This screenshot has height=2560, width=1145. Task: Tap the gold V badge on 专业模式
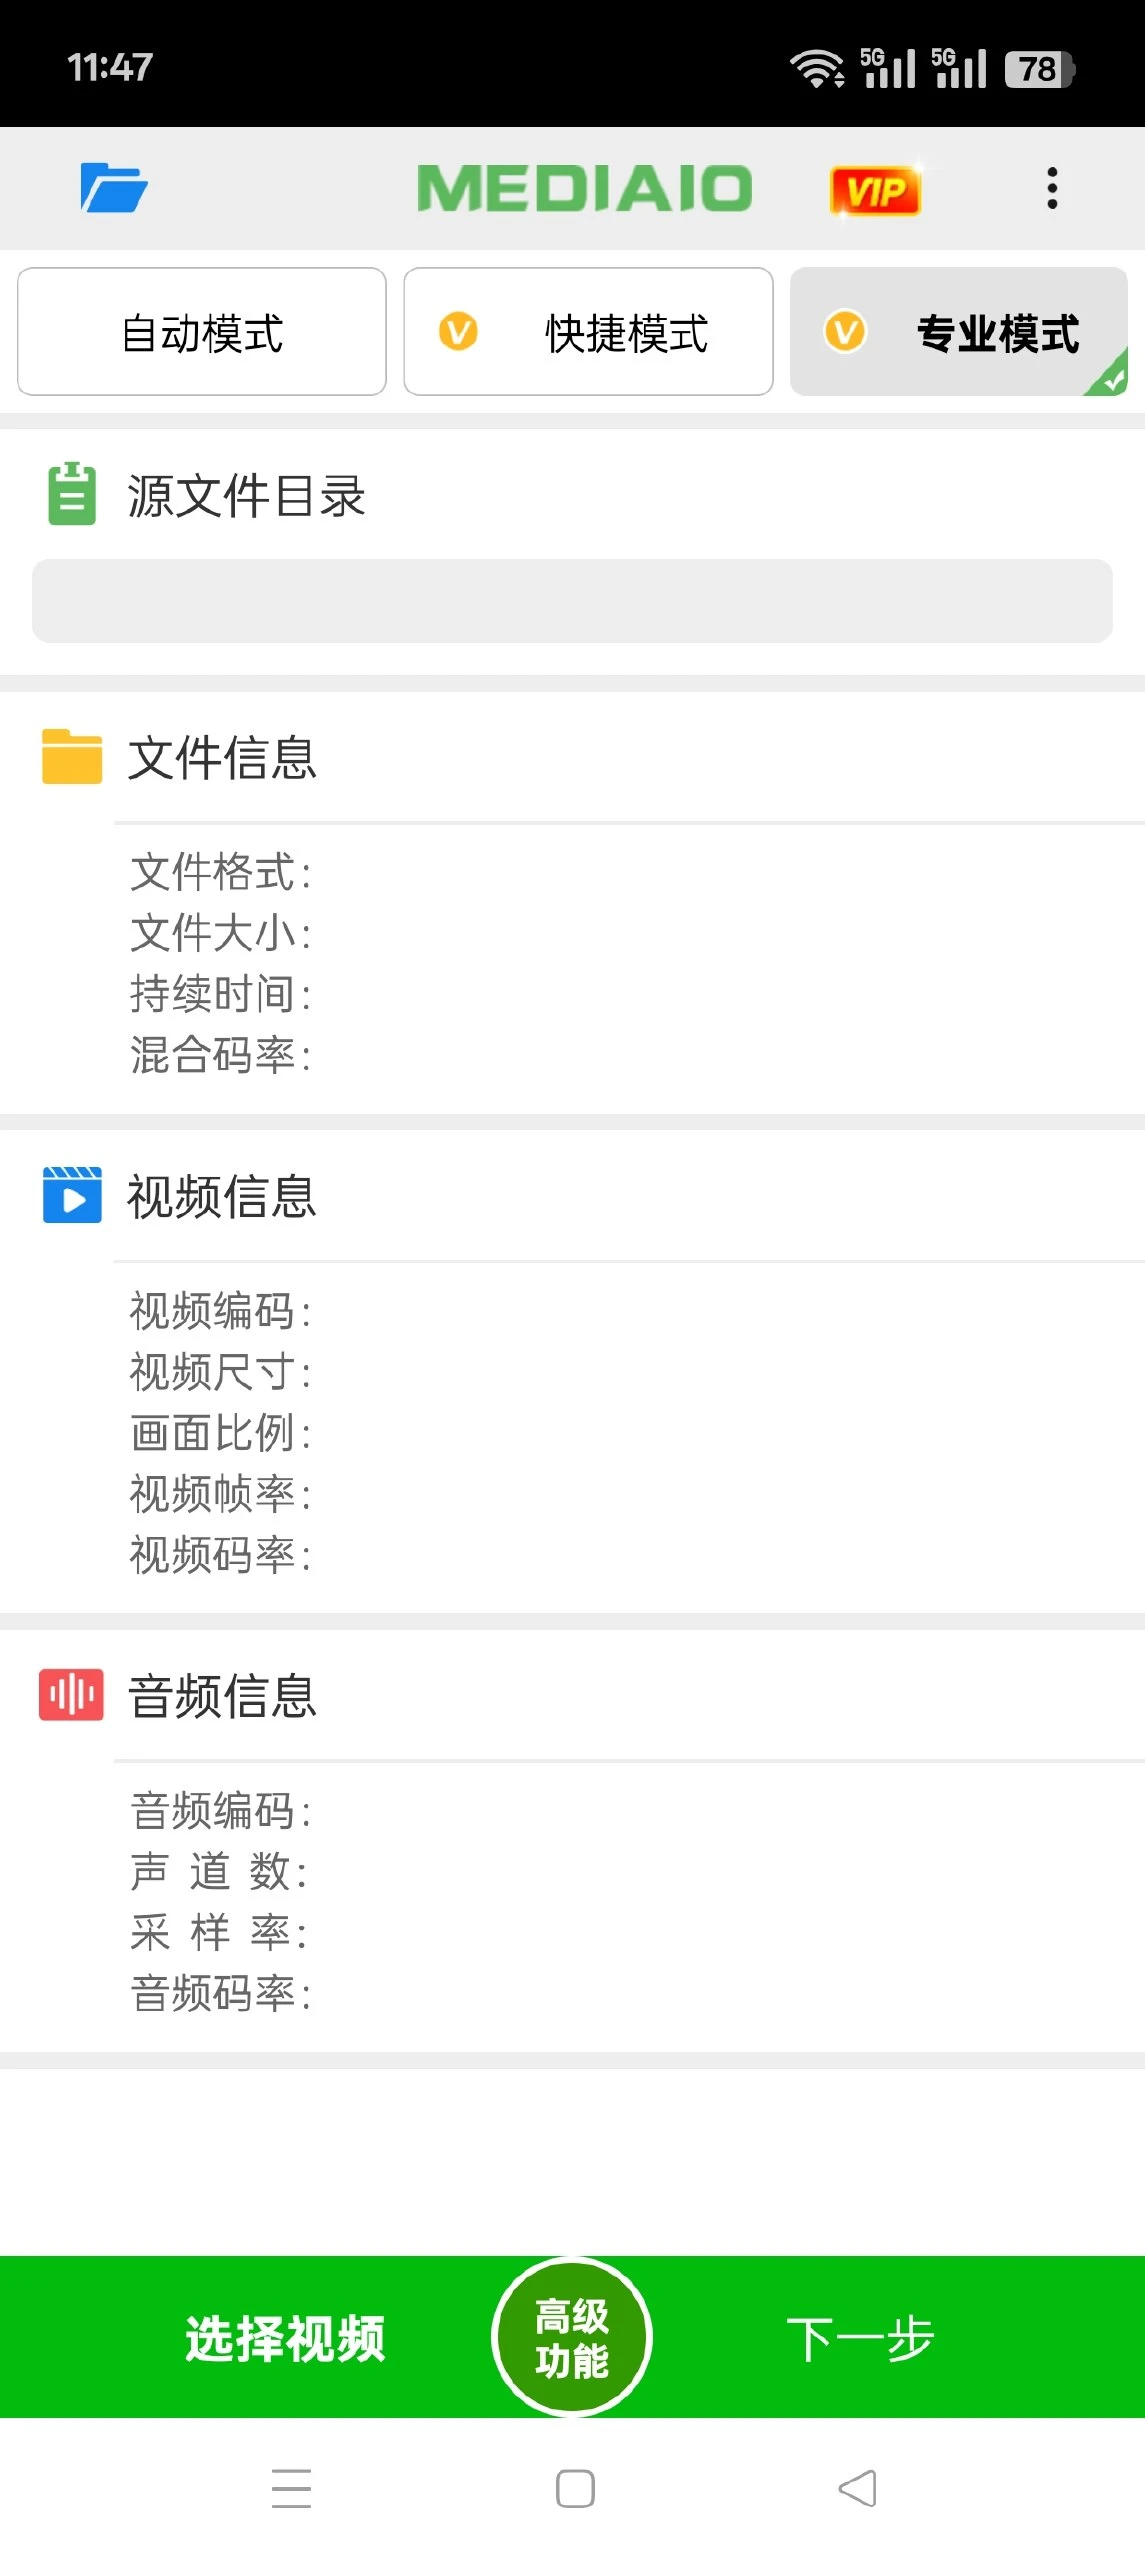[x=845, y=332]
